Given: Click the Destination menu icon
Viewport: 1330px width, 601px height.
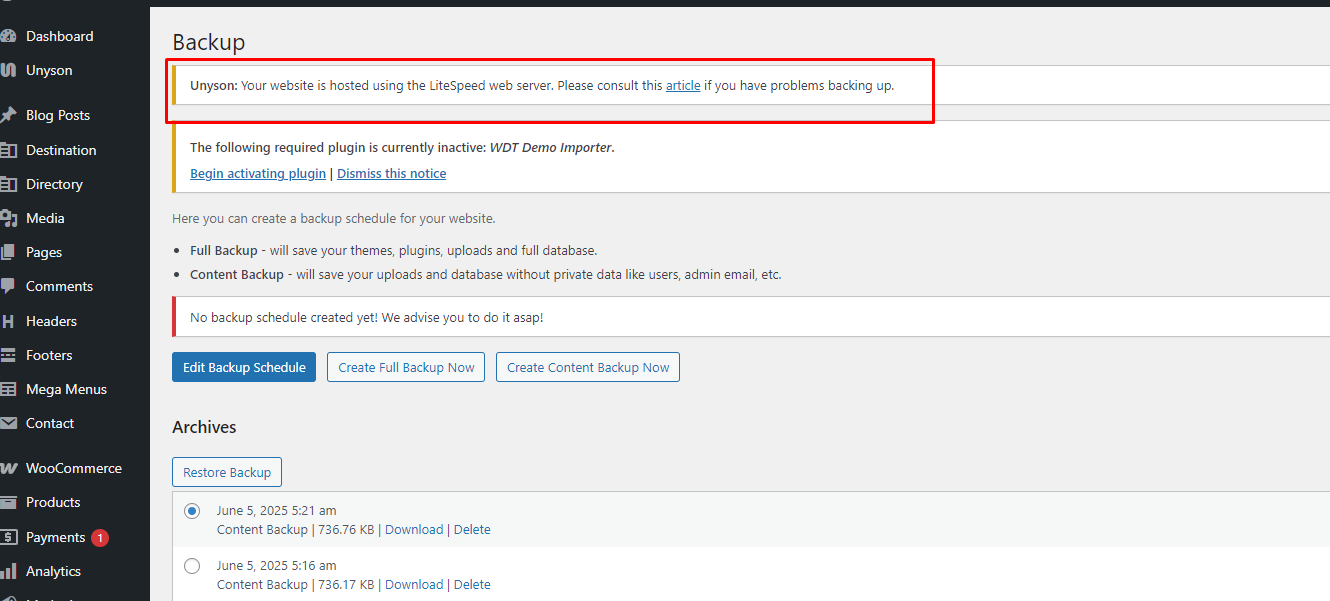Looking at the screenshot, I should point(8,150).
